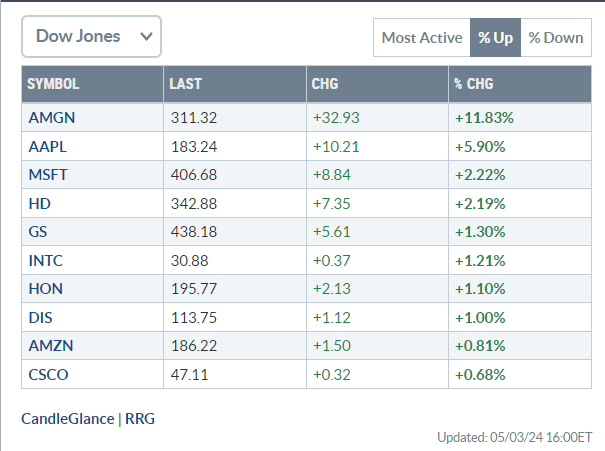Select the % Up tab
This screenshot has width=605, height=451.
point(495,38)
